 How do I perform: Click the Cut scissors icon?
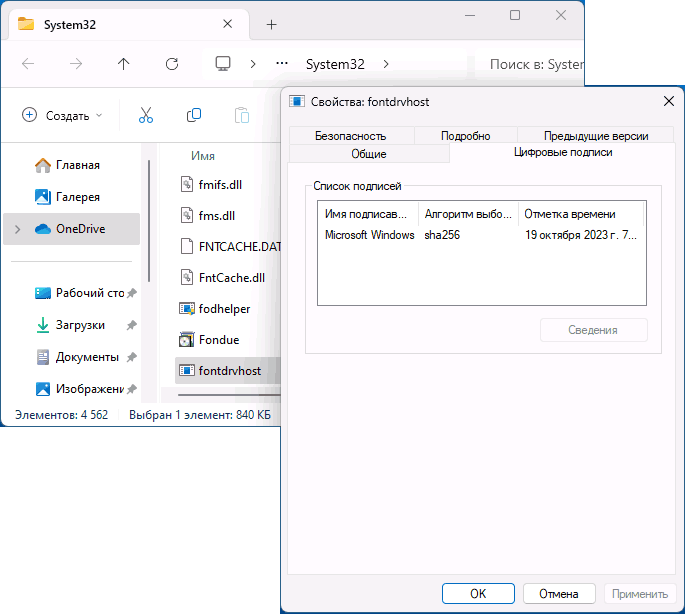(x=146, y=115)
